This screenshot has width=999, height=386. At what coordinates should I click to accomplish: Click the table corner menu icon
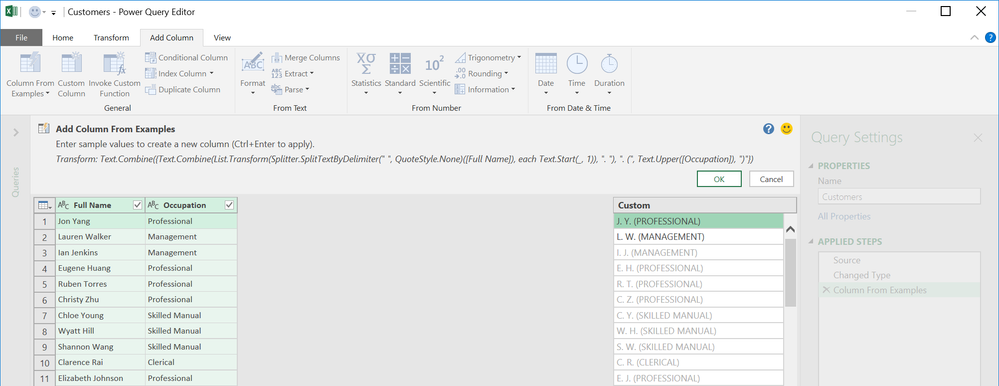coord(44,205)
